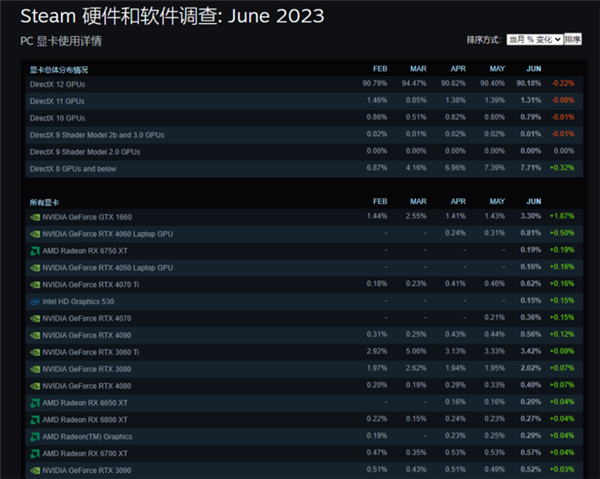The width and height of the screenshot is (600, 479).
Task: Click NVIDIA GeForce RTX 4050 Laptop GPU name
Action: coord(108,268)
